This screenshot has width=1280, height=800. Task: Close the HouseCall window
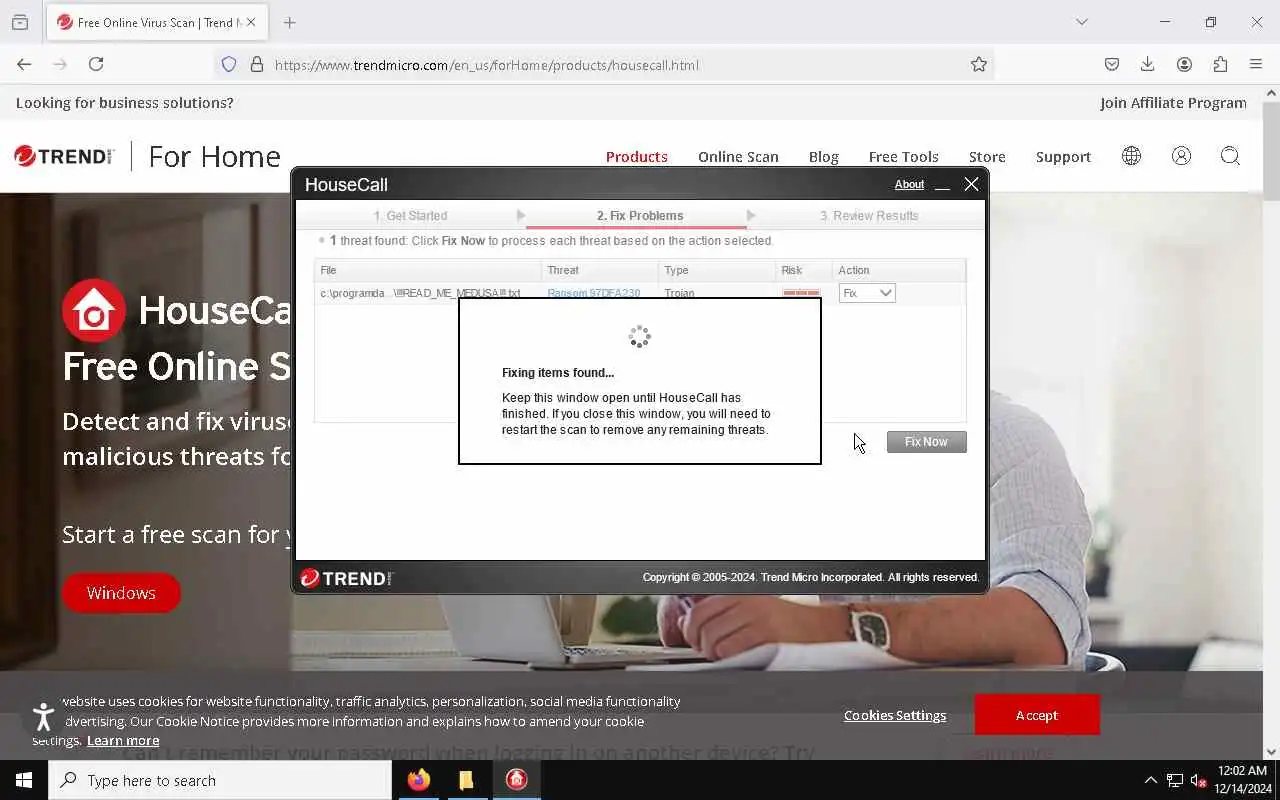(971, 184)
